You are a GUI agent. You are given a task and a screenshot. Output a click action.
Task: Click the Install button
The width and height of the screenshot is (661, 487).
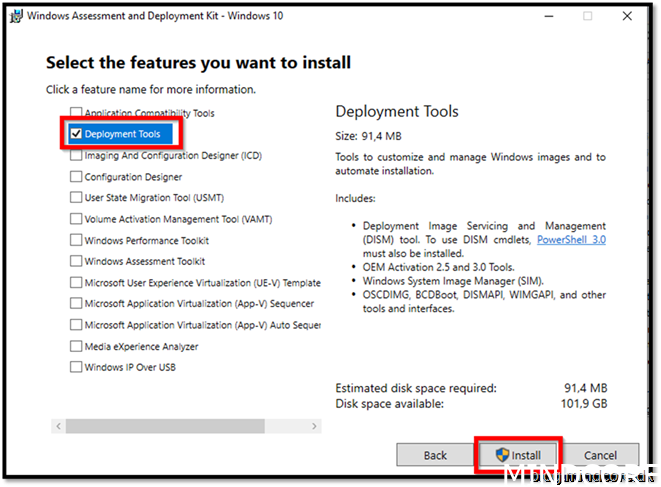coord(518,455)
